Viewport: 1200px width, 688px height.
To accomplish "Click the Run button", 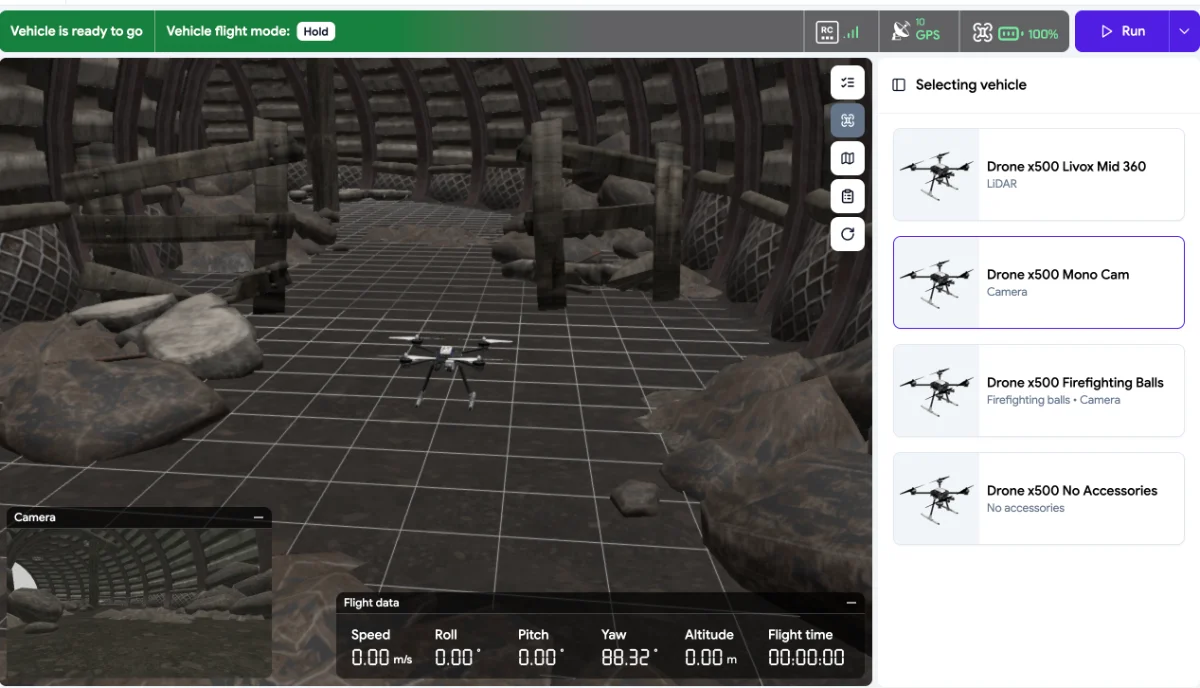I will click(1122, 32).
